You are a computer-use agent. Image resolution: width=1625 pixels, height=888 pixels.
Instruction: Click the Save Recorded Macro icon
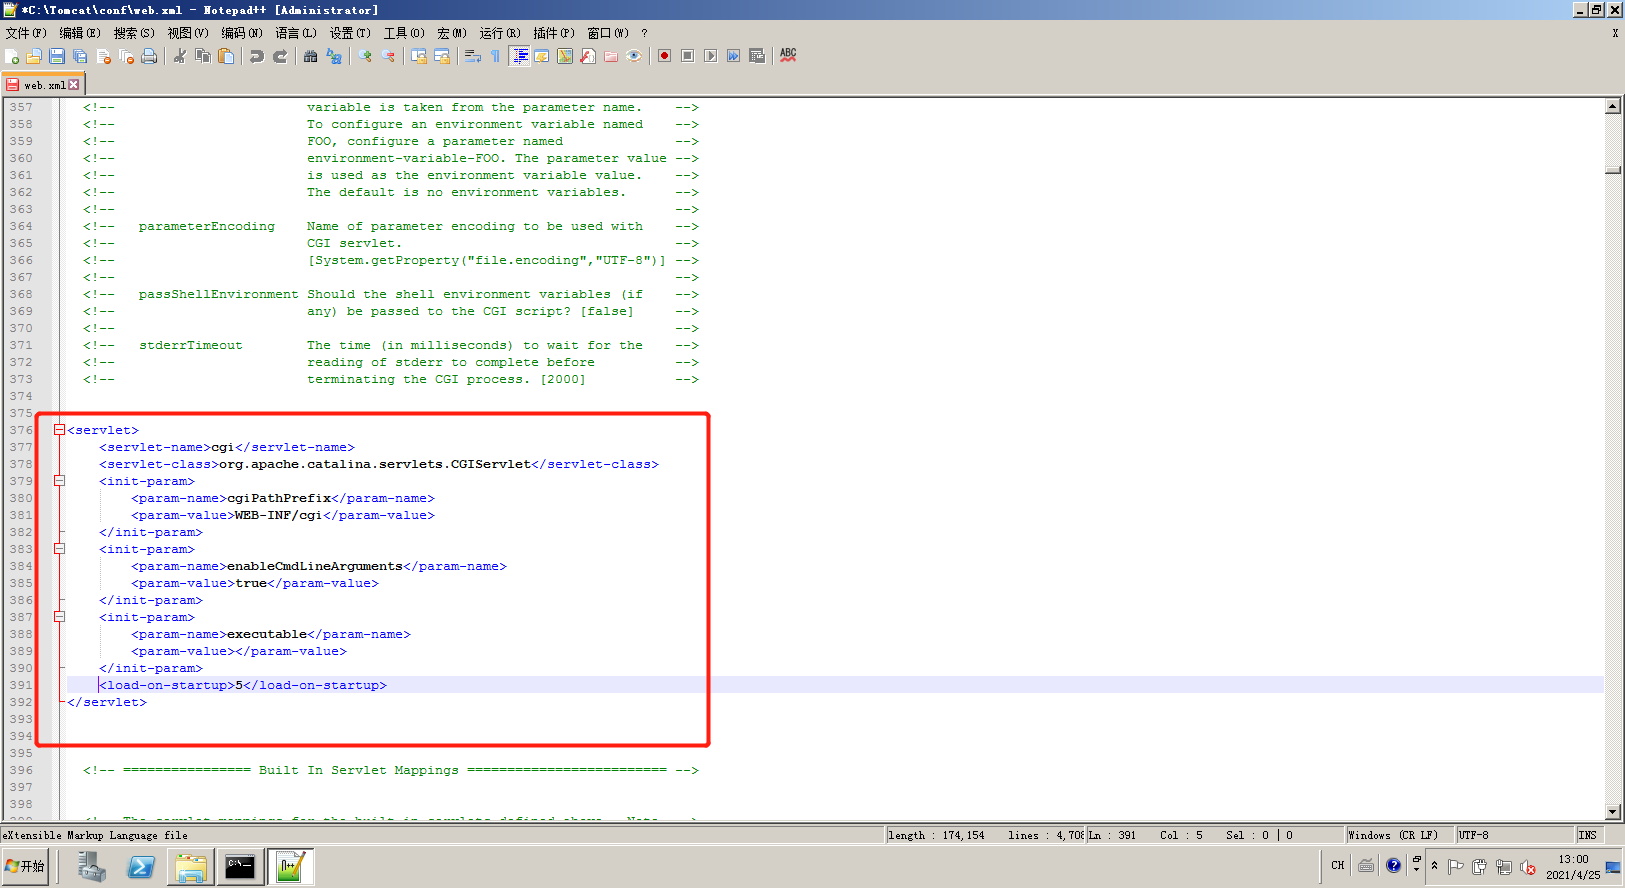coord(757,56)
